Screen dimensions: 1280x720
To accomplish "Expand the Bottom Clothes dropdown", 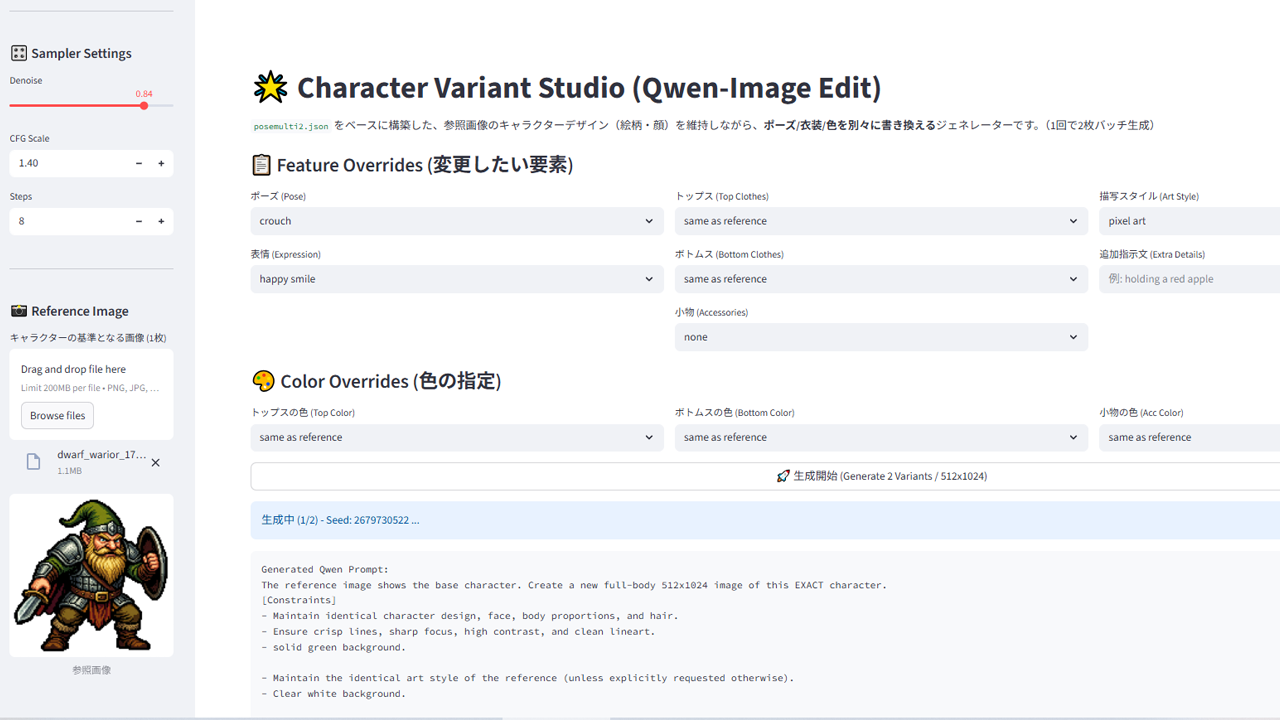I will [x=880, y=279].
